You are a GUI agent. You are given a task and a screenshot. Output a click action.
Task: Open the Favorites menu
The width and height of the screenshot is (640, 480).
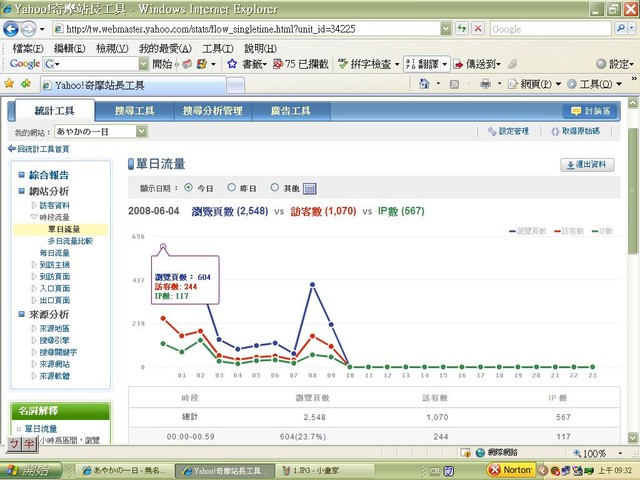pyautogui.click(x=165, y=49)
